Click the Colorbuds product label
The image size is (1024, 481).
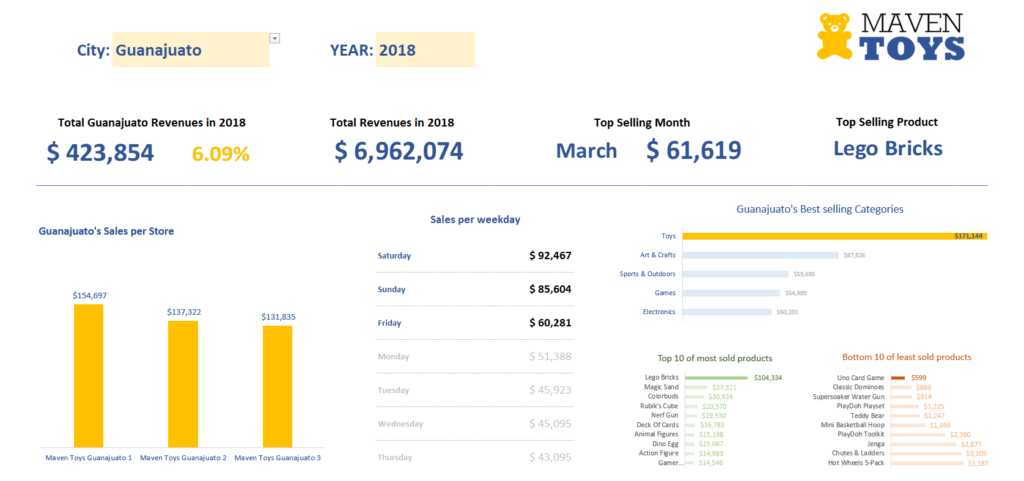point(663,396)
